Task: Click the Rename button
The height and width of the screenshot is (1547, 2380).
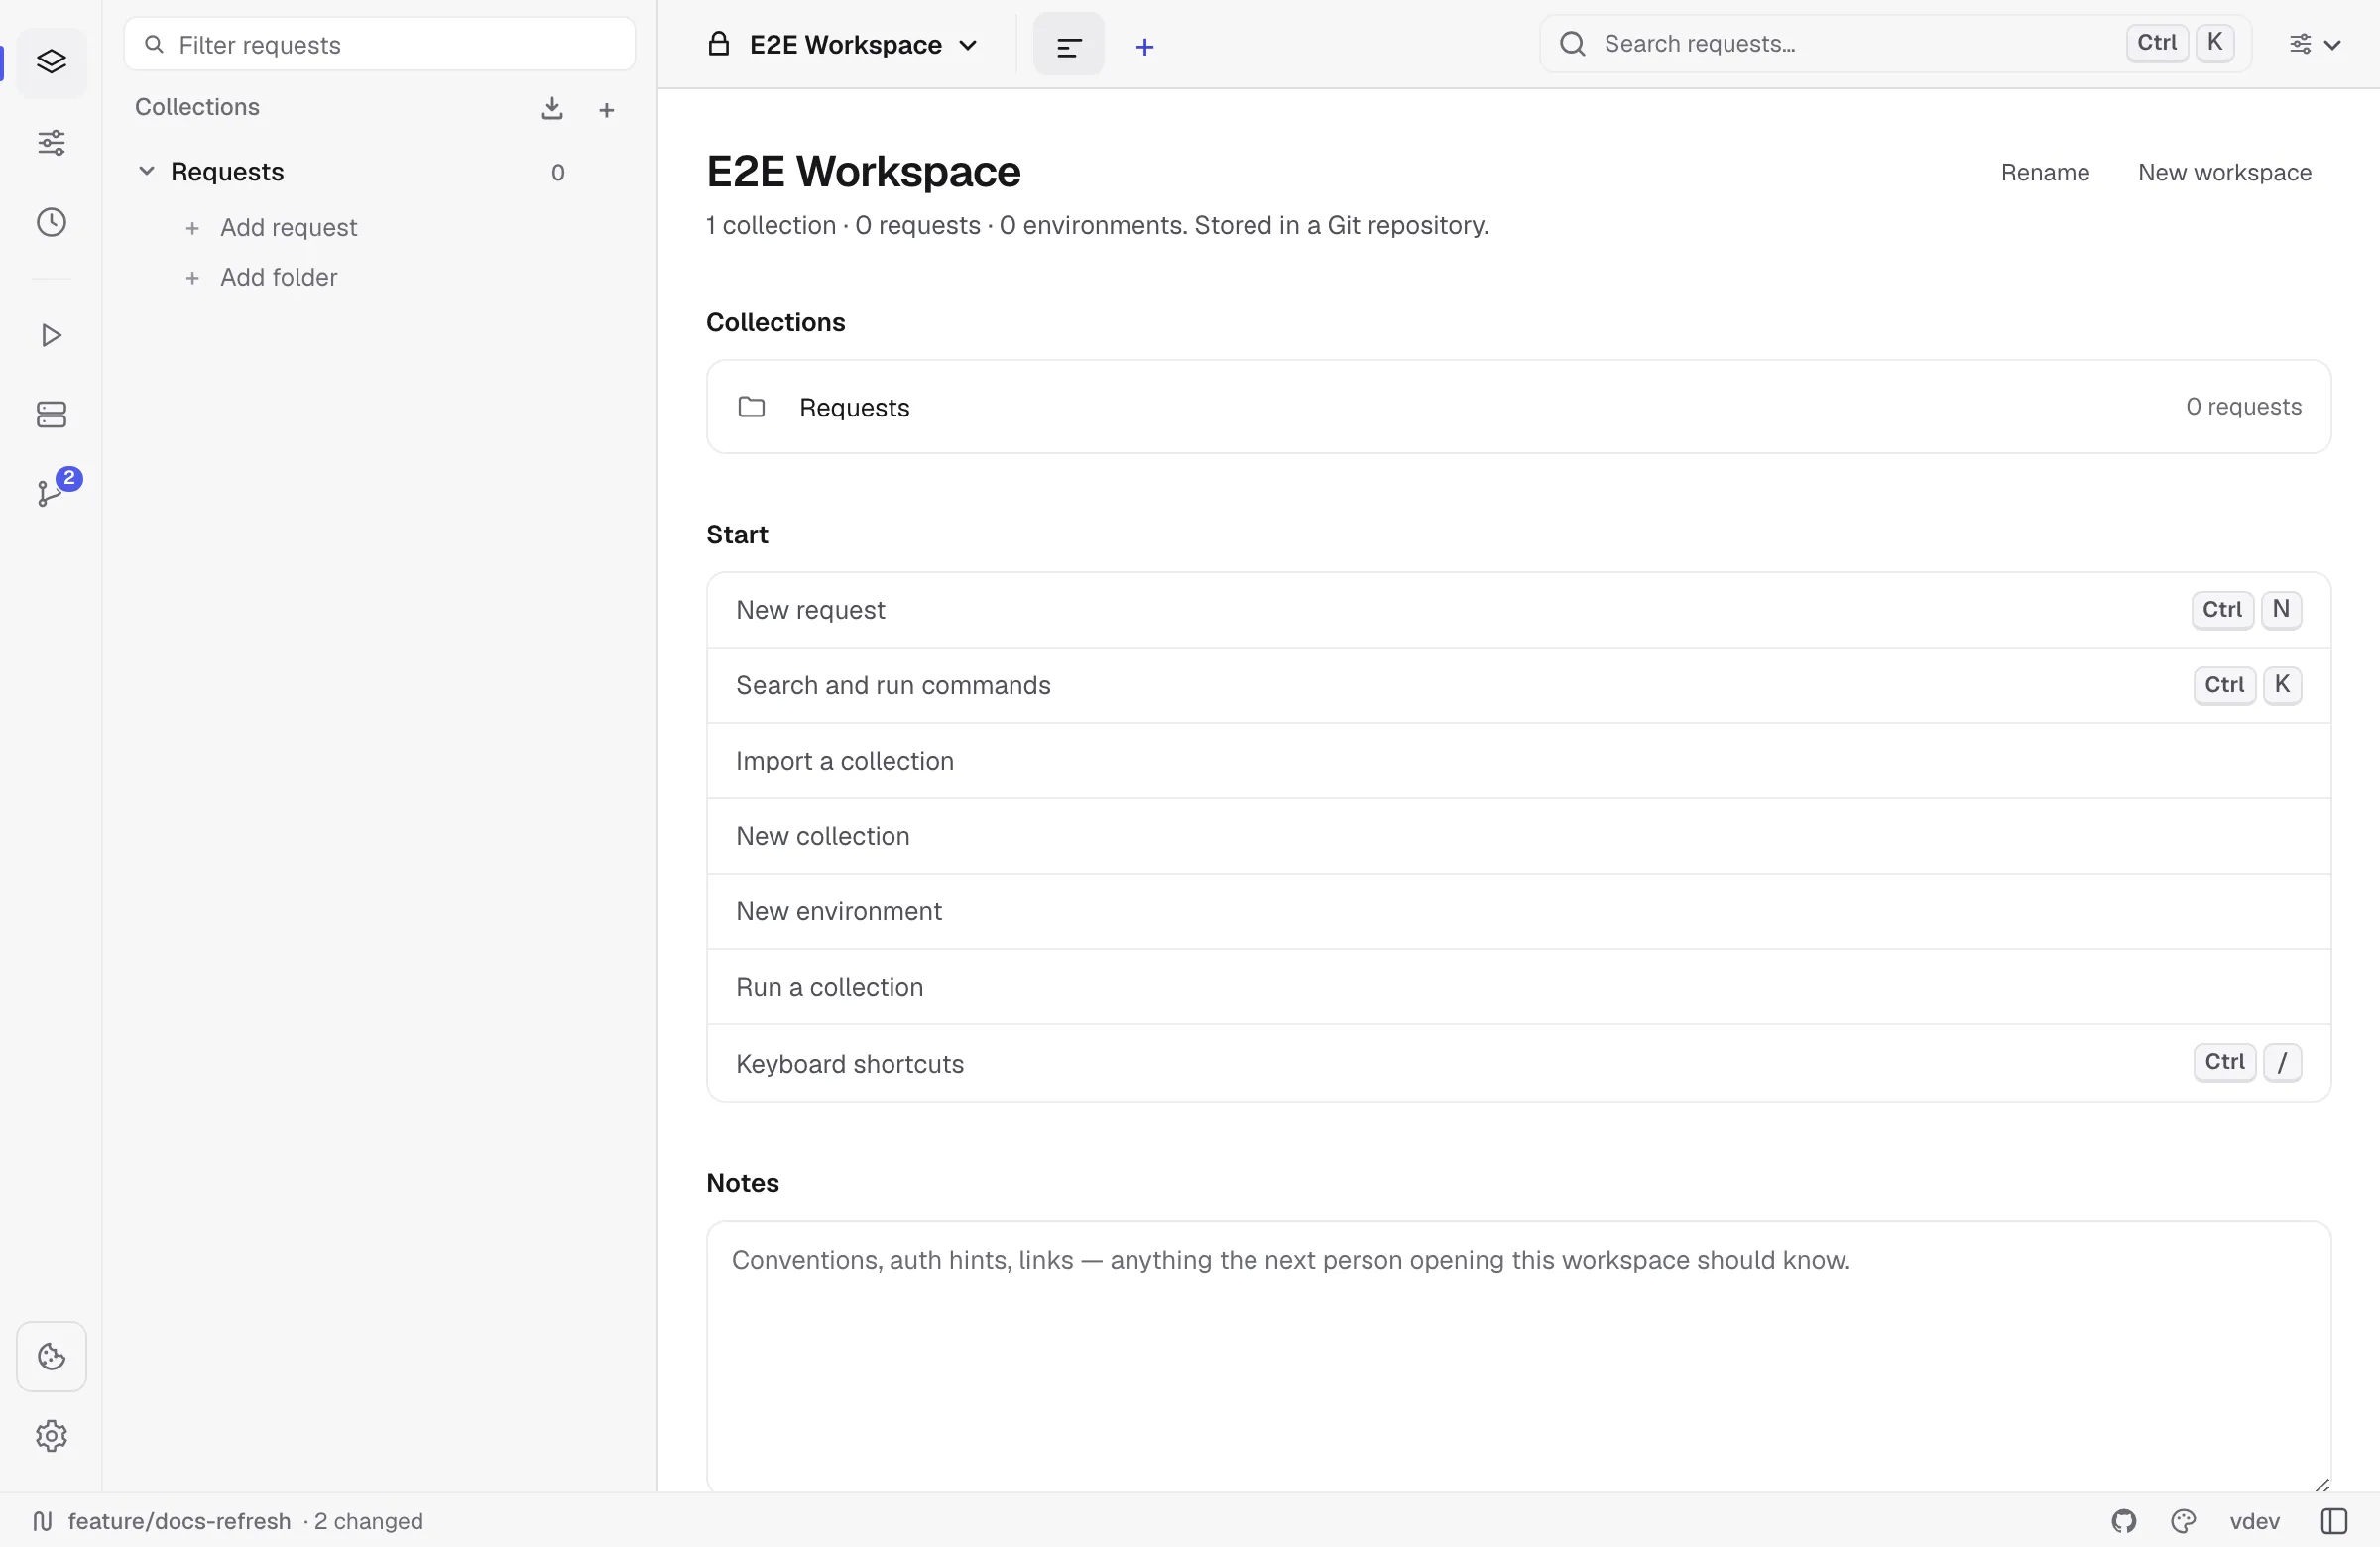Action: [x=2045, y=172]
